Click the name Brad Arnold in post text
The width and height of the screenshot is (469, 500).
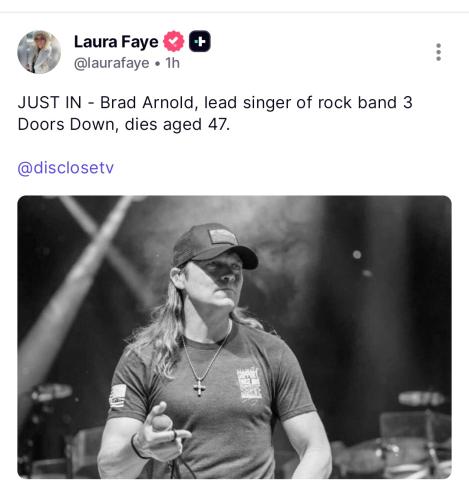pyautogui.click(x=147, y=102)
